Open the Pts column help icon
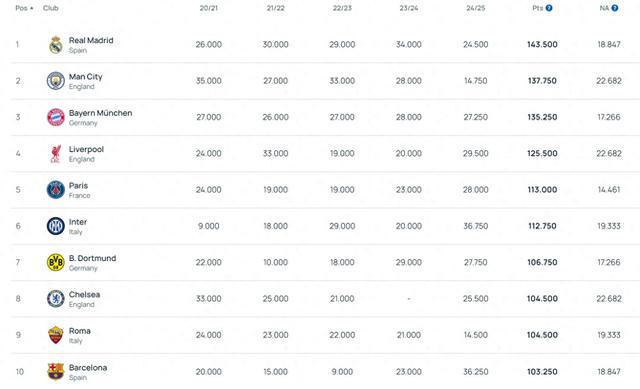This screenshot has width=640, height=389. point(549,8)
